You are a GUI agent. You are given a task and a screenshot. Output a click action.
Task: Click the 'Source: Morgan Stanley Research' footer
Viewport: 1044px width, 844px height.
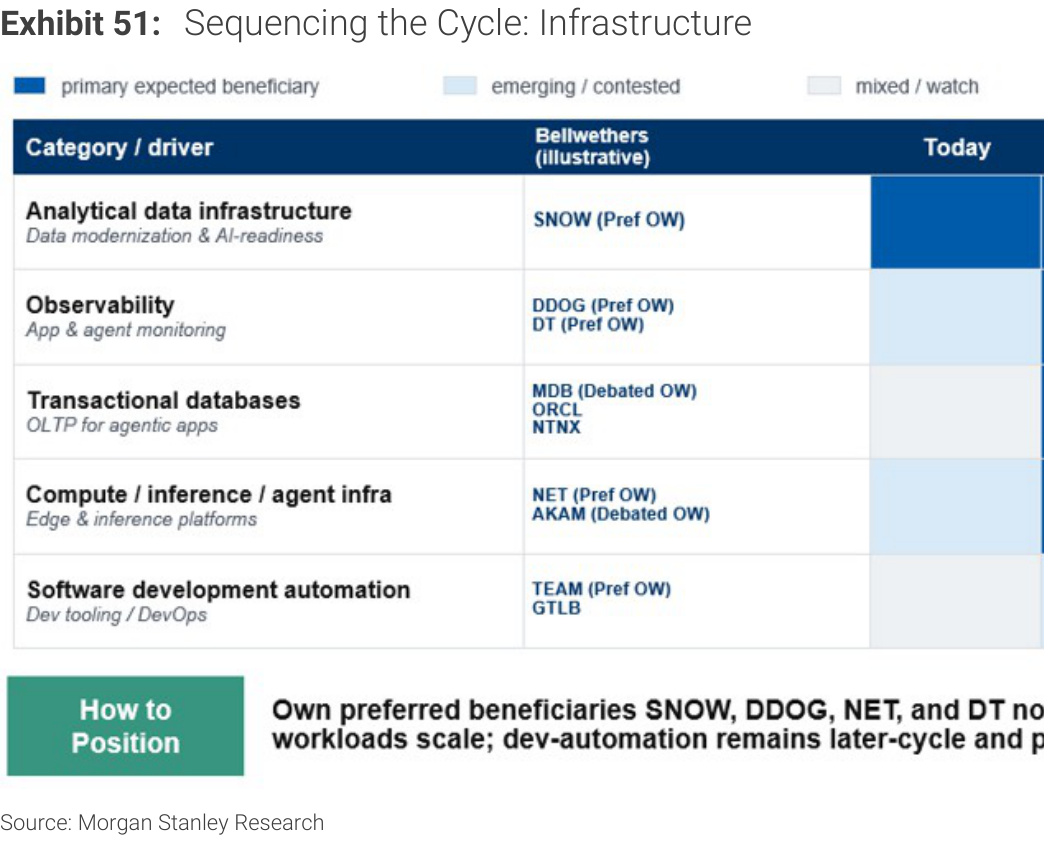point(162,823)
